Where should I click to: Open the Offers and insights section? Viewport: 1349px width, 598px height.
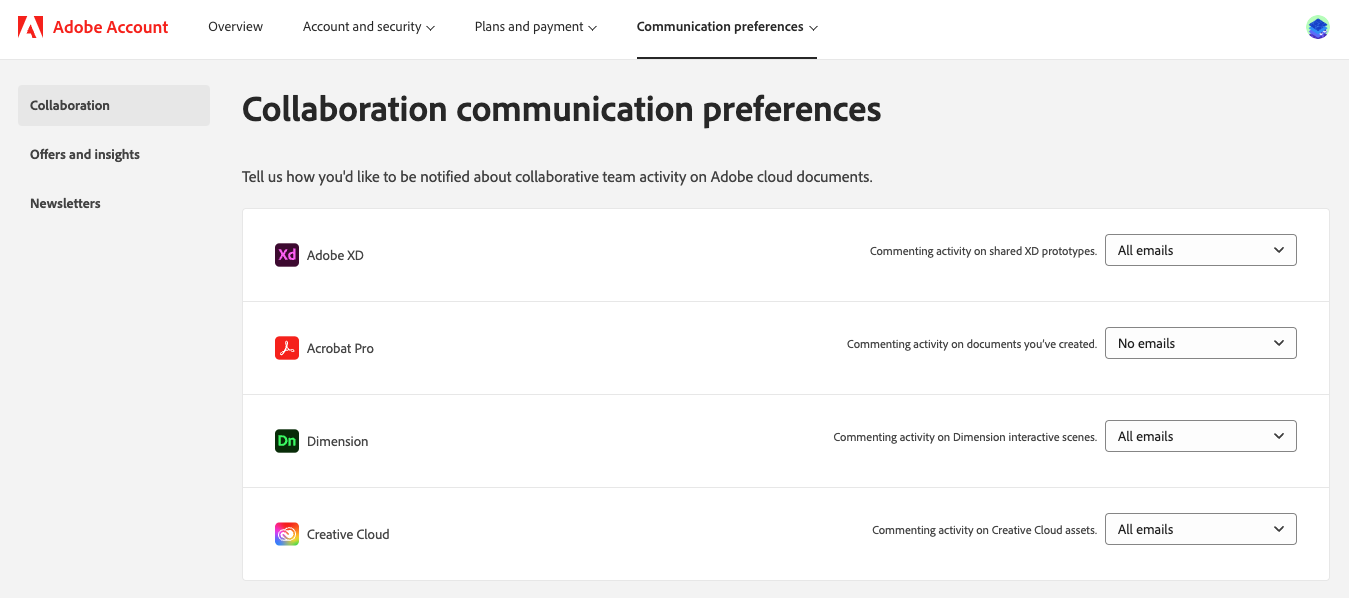tap(85, 154)
